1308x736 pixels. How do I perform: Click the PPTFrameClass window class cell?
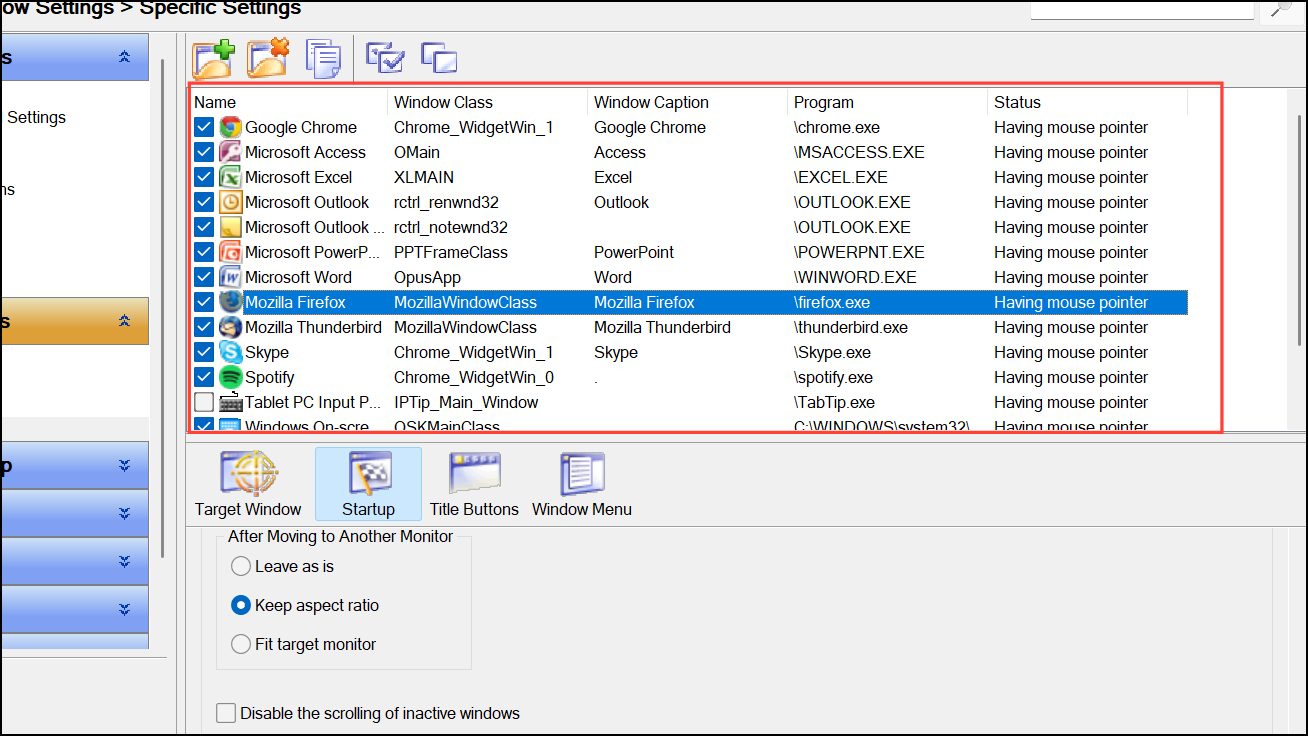pyautogui.click(x=451, y=252)
